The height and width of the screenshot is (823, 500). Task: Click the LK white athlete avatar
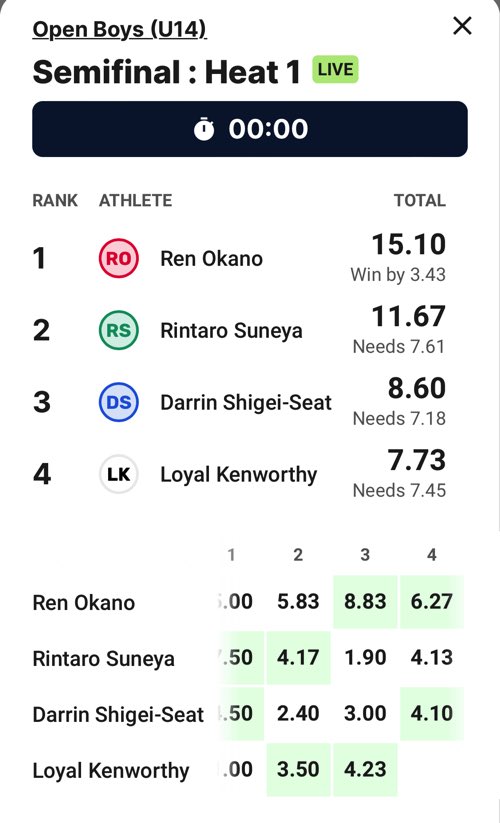coord(119,474)
